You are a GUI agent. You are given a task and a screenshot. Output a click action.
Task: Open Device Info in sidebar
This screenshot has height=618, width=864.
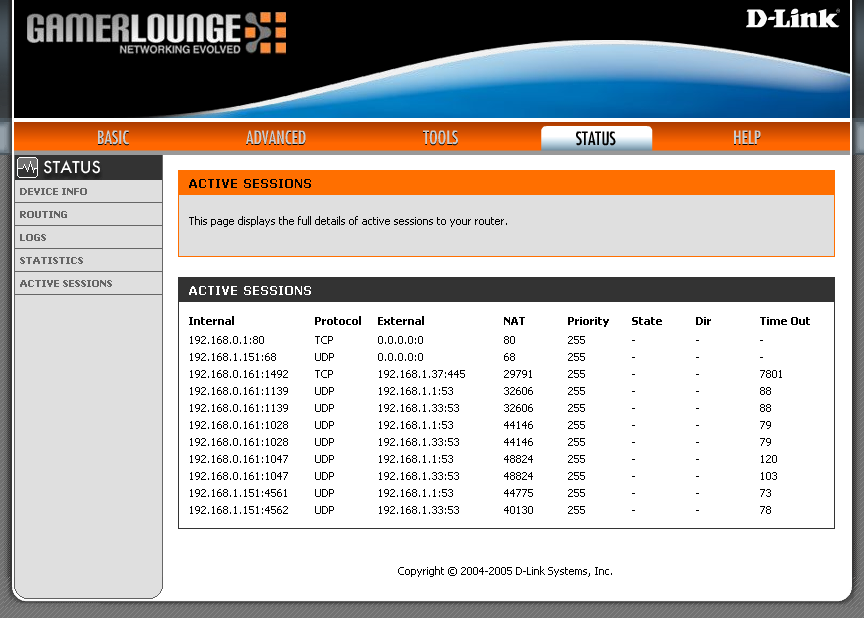pyautogui.click(x=88, y=192)
